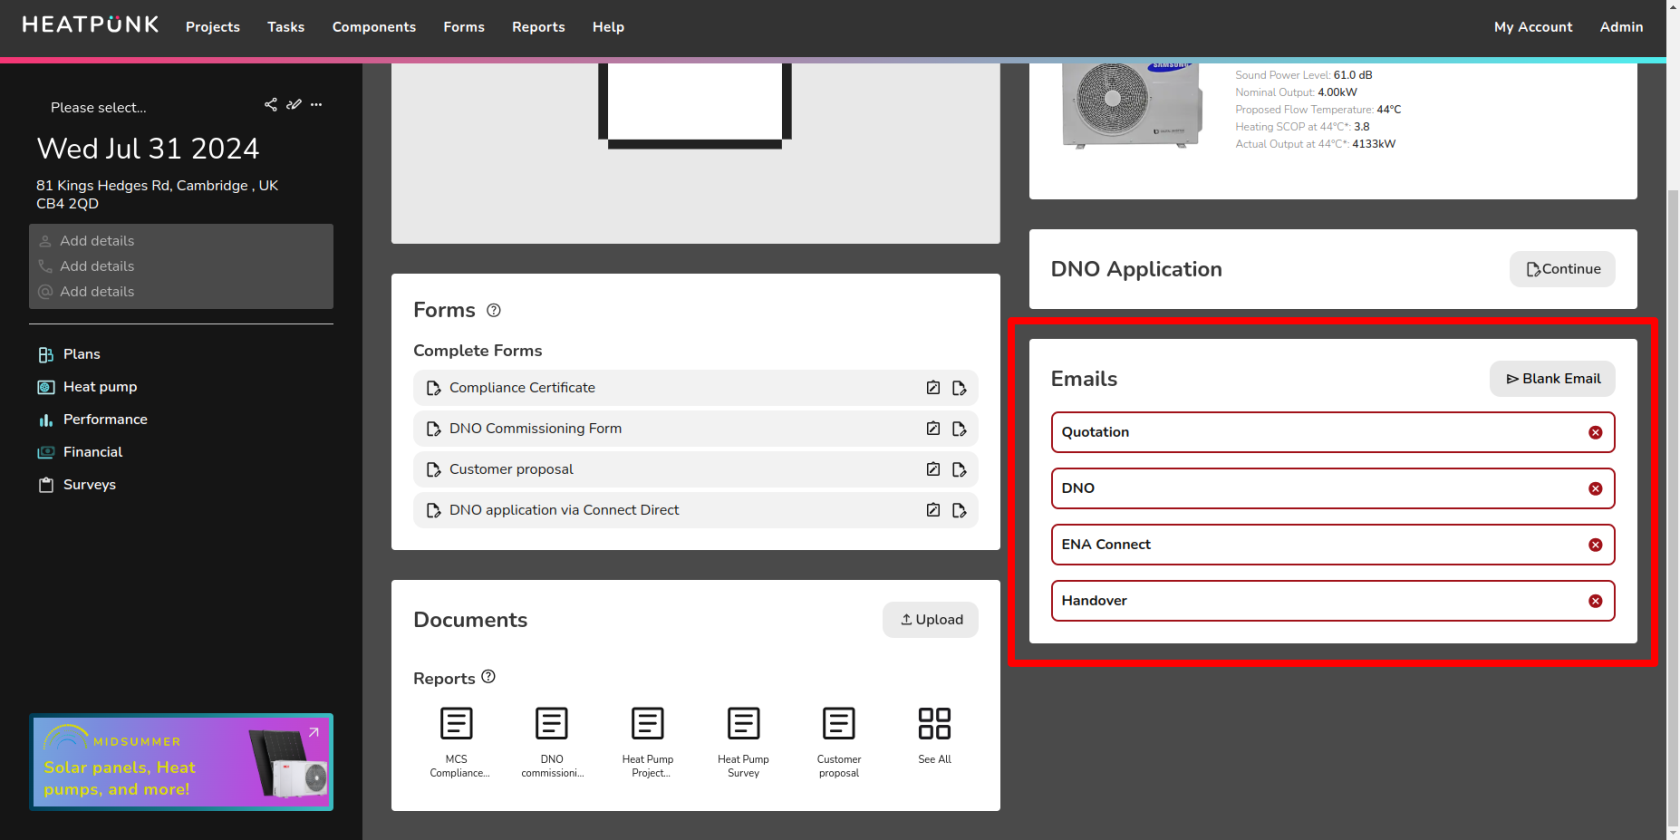Open the Handover email template
Screen dimensions: 1680x840
tap(1333, 601)
